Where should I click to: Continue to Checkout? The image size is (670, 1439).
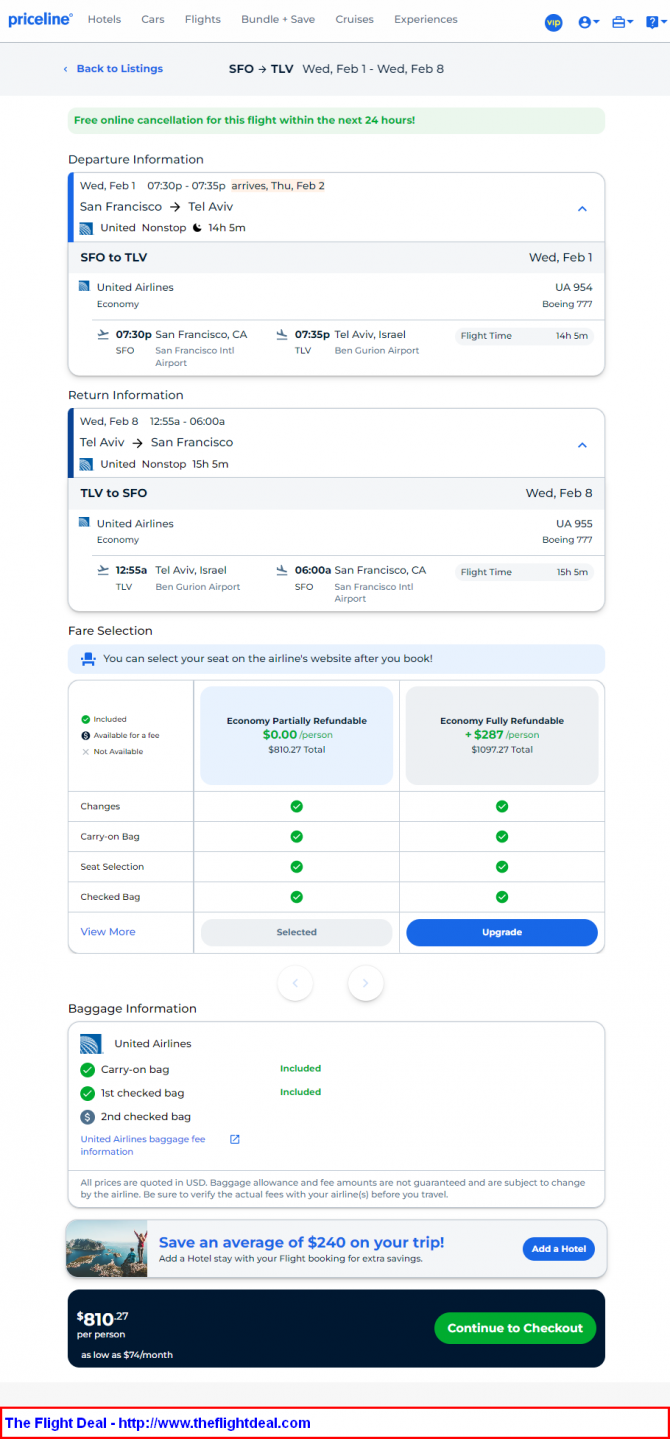tap(515, 1328)
